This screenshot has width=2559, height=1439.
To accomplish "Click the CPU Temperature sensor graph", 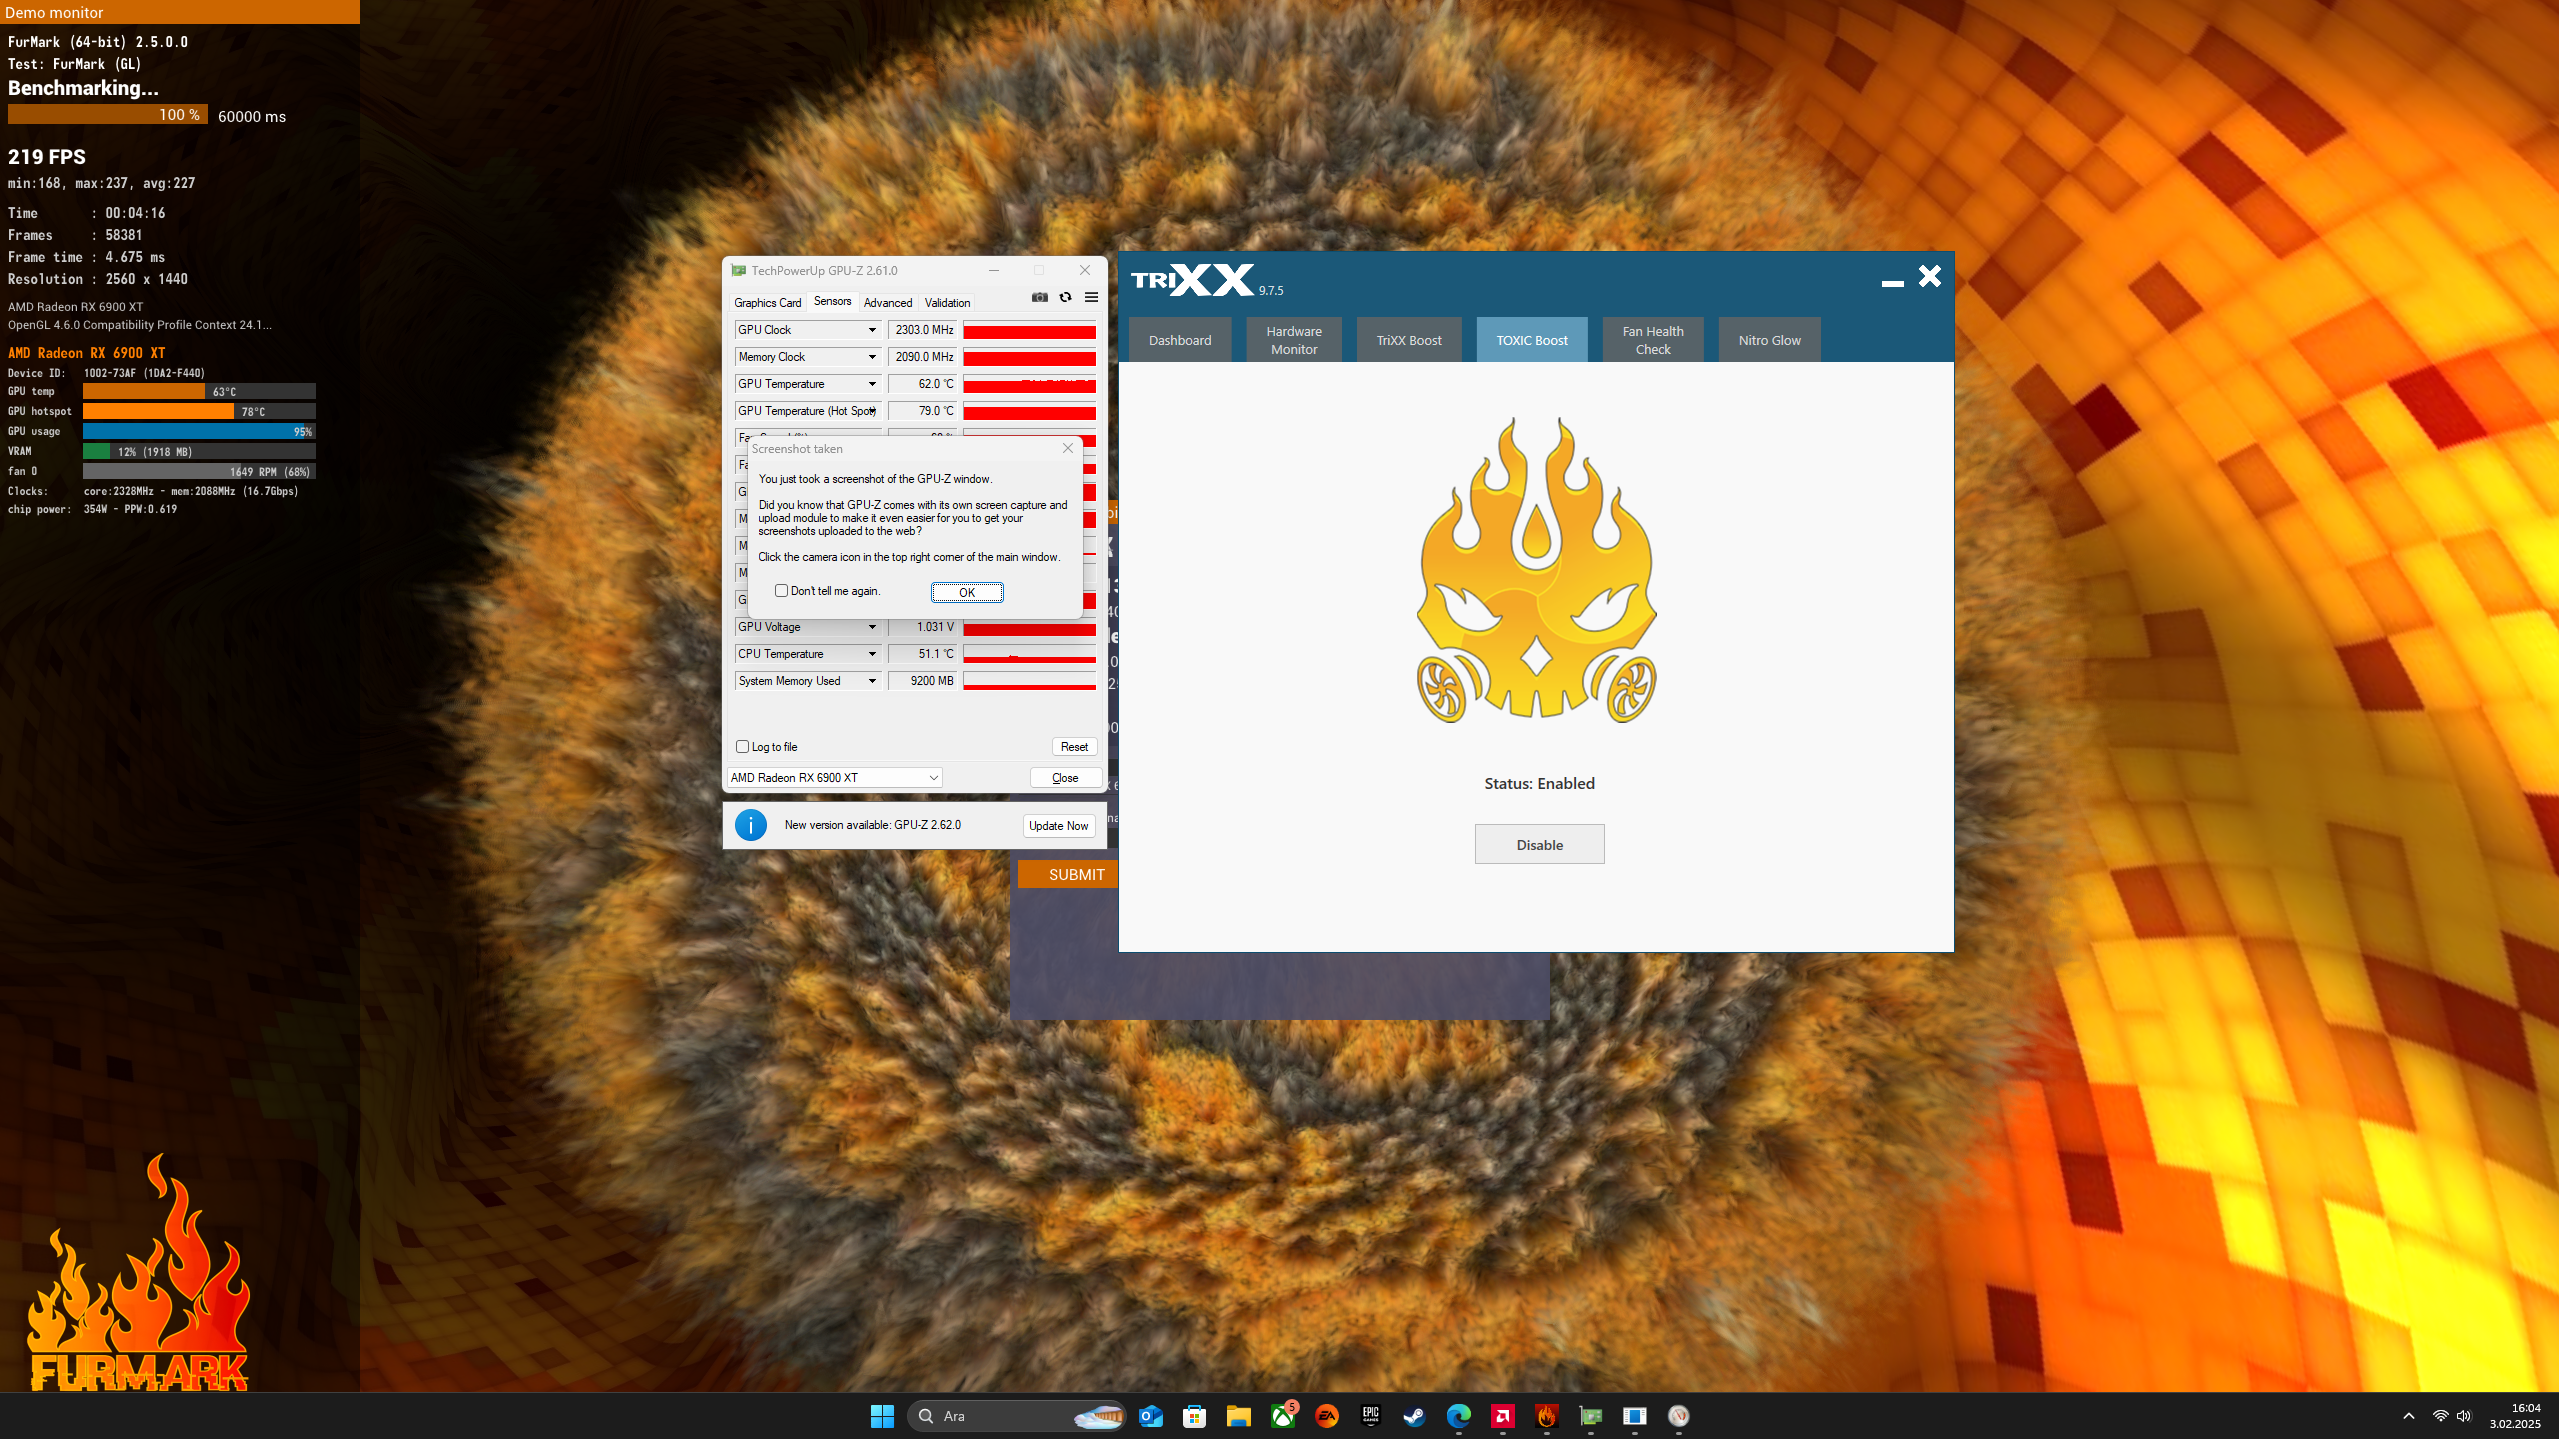I will tap(1029, 654).
